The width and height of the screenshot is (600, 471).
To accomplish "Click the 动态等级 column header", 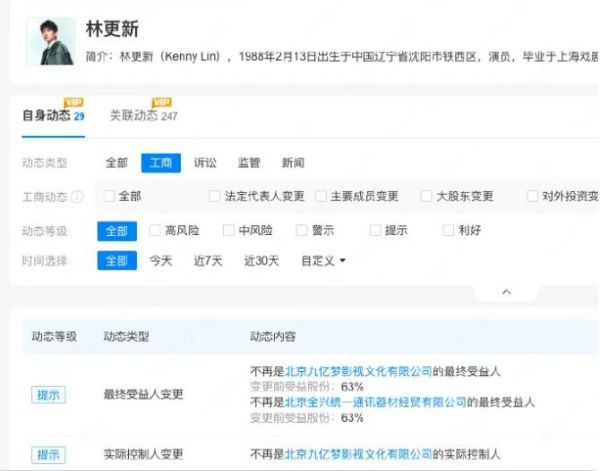I will coord(54,337).
